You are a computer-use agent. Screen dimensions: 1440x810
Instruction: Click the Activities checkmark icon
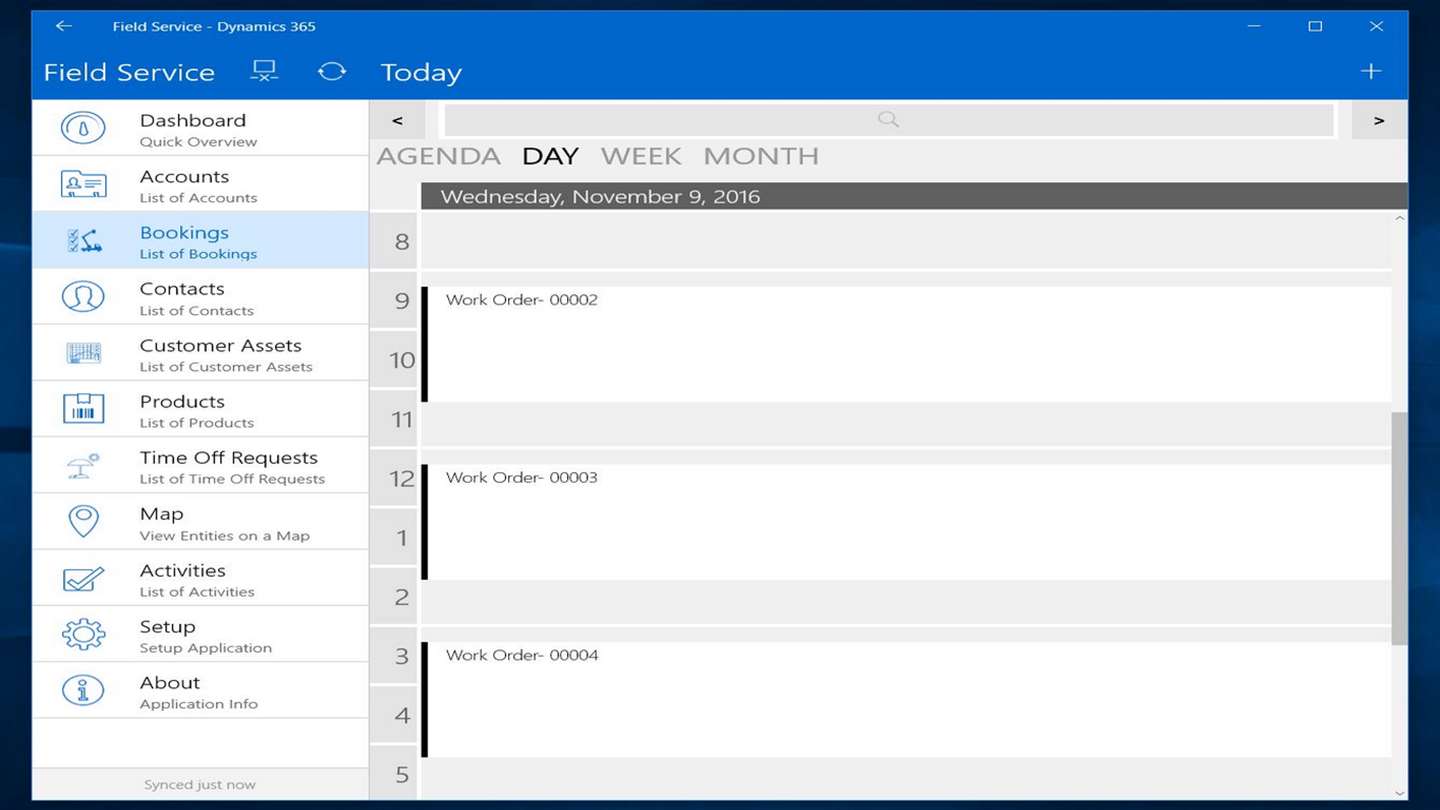pyautogui.click(x=83, y=578)
